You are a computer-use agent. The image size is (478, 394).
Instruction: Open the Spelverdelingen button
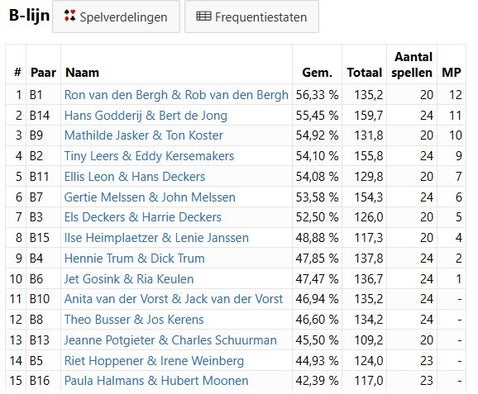tap(116, 16)
